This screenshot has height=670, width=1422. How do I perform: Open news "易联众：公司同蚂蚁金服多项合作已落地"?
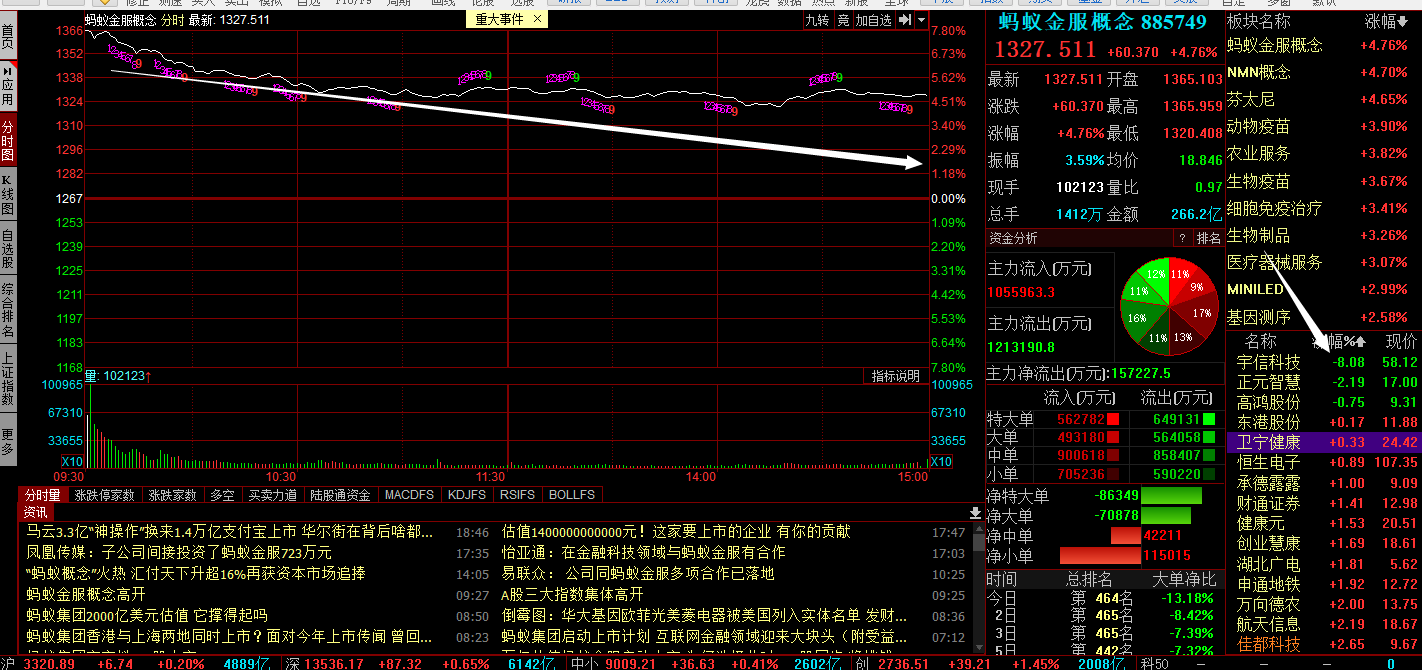point(638,574)
